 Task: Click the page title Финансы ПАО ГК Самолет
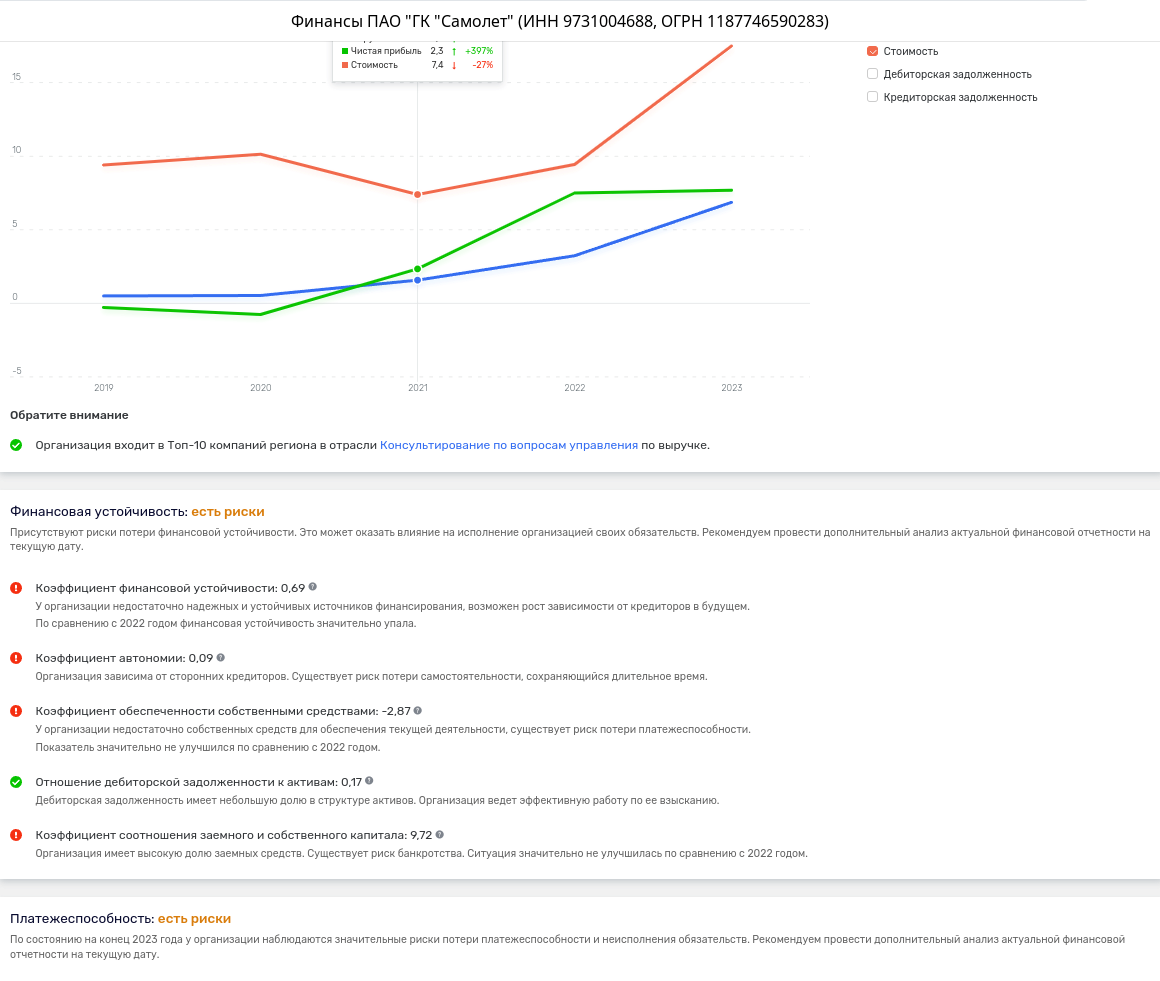point(559,21)
